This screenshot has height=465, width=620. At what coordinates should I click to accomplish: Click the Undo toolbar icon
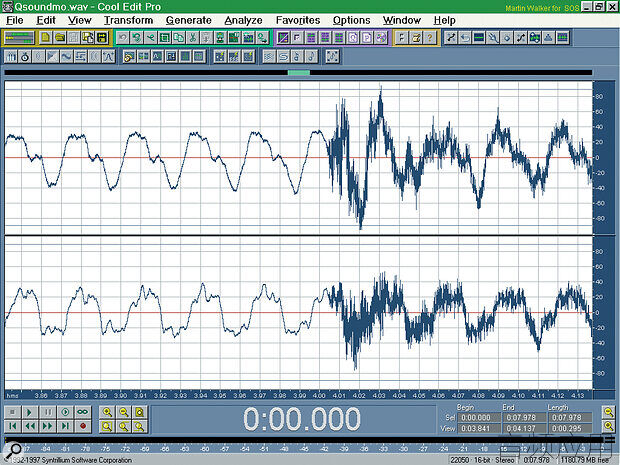123,38
